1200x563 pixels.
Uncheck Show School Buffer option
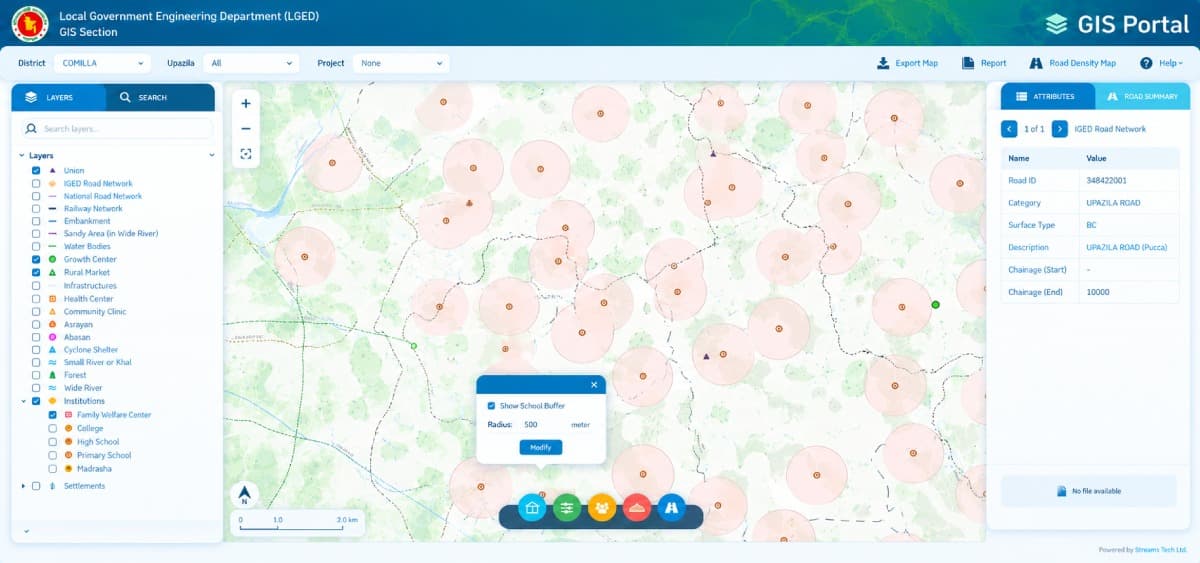[x=491, y=406]
